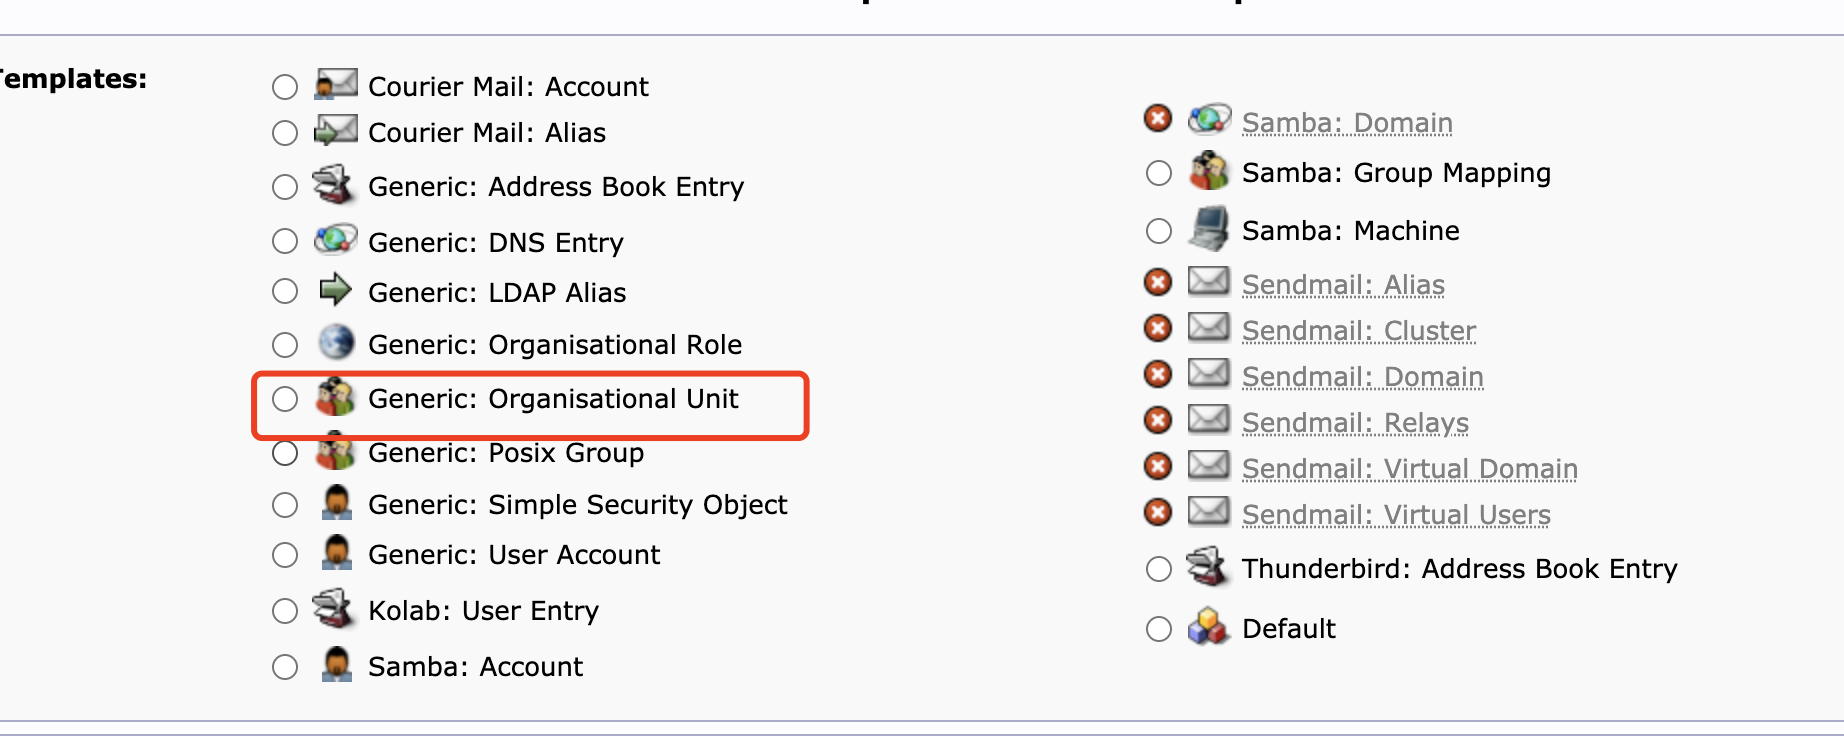The width and height of the screenshot is (1844, 746).
Task: Select the Courier Mail: Account radio button
Action: pyautogui.click(x=285, y=87)
